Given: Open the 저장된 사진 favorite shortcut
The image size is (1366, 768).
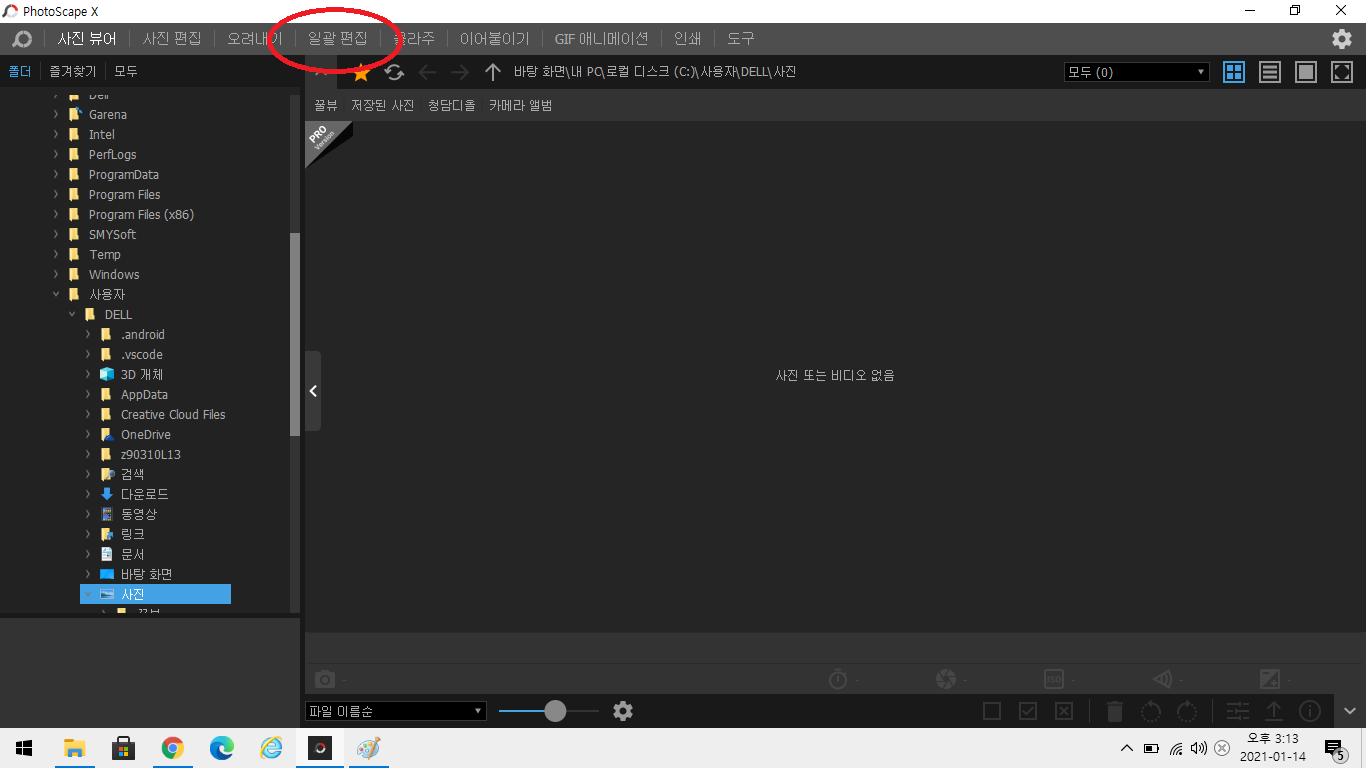Looking at the screenshot, I should (x=383, y=105).
